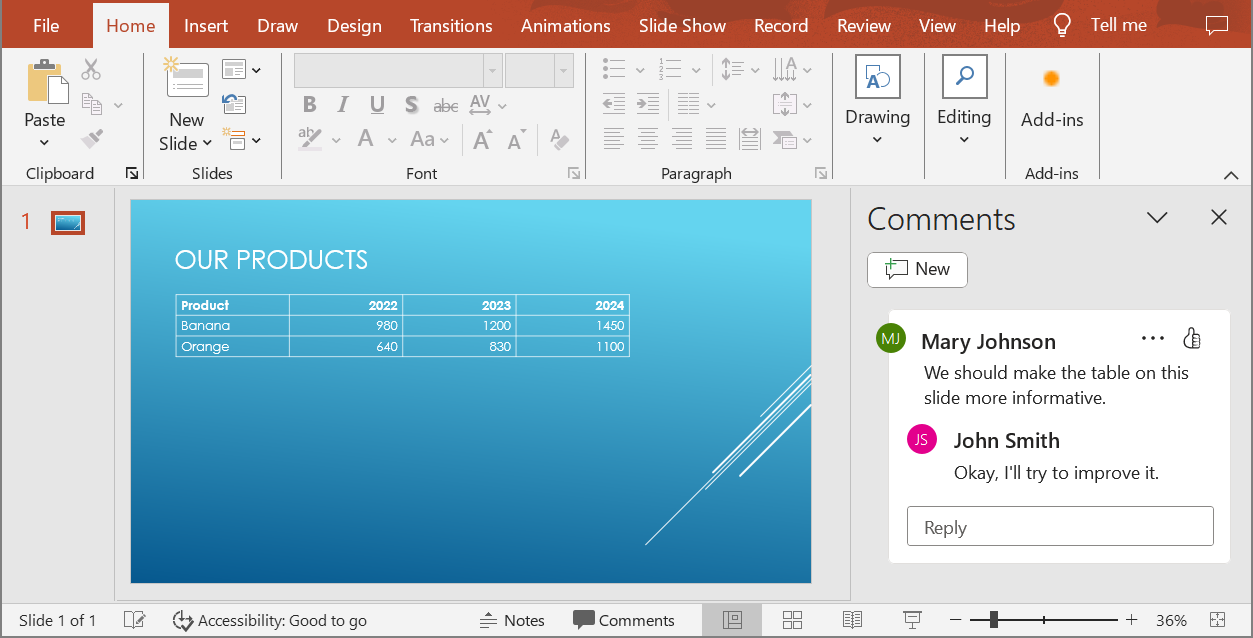Toggle bold formatting in the Font group
Viewport: 1253px width, 638px height.
click(x=309, y=104)
